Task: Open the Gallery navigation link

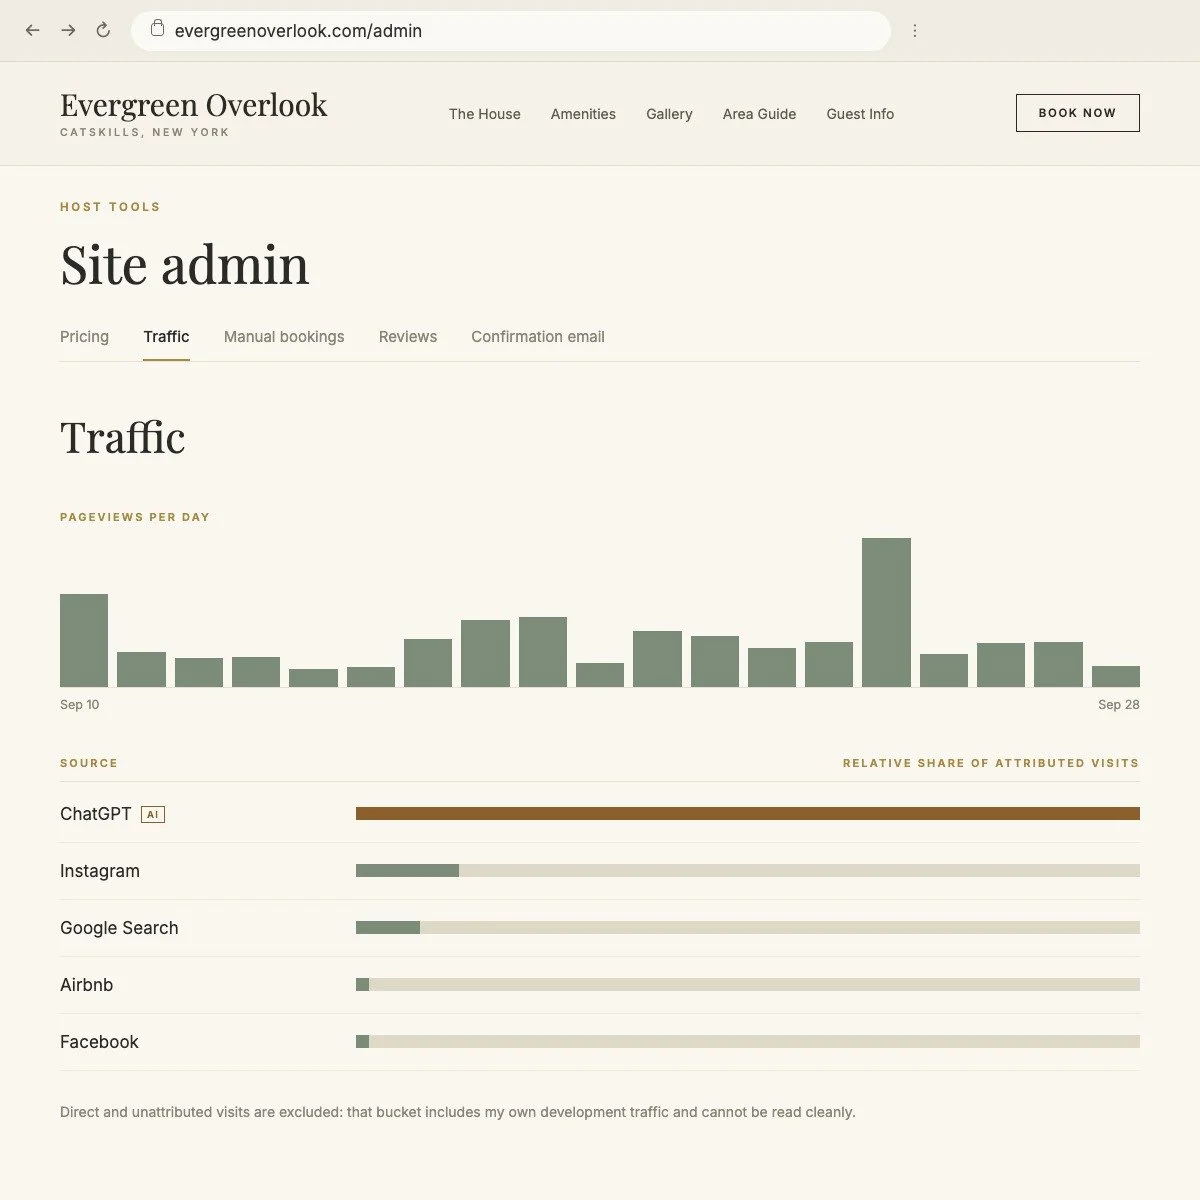Action: [x=669, y=114]
